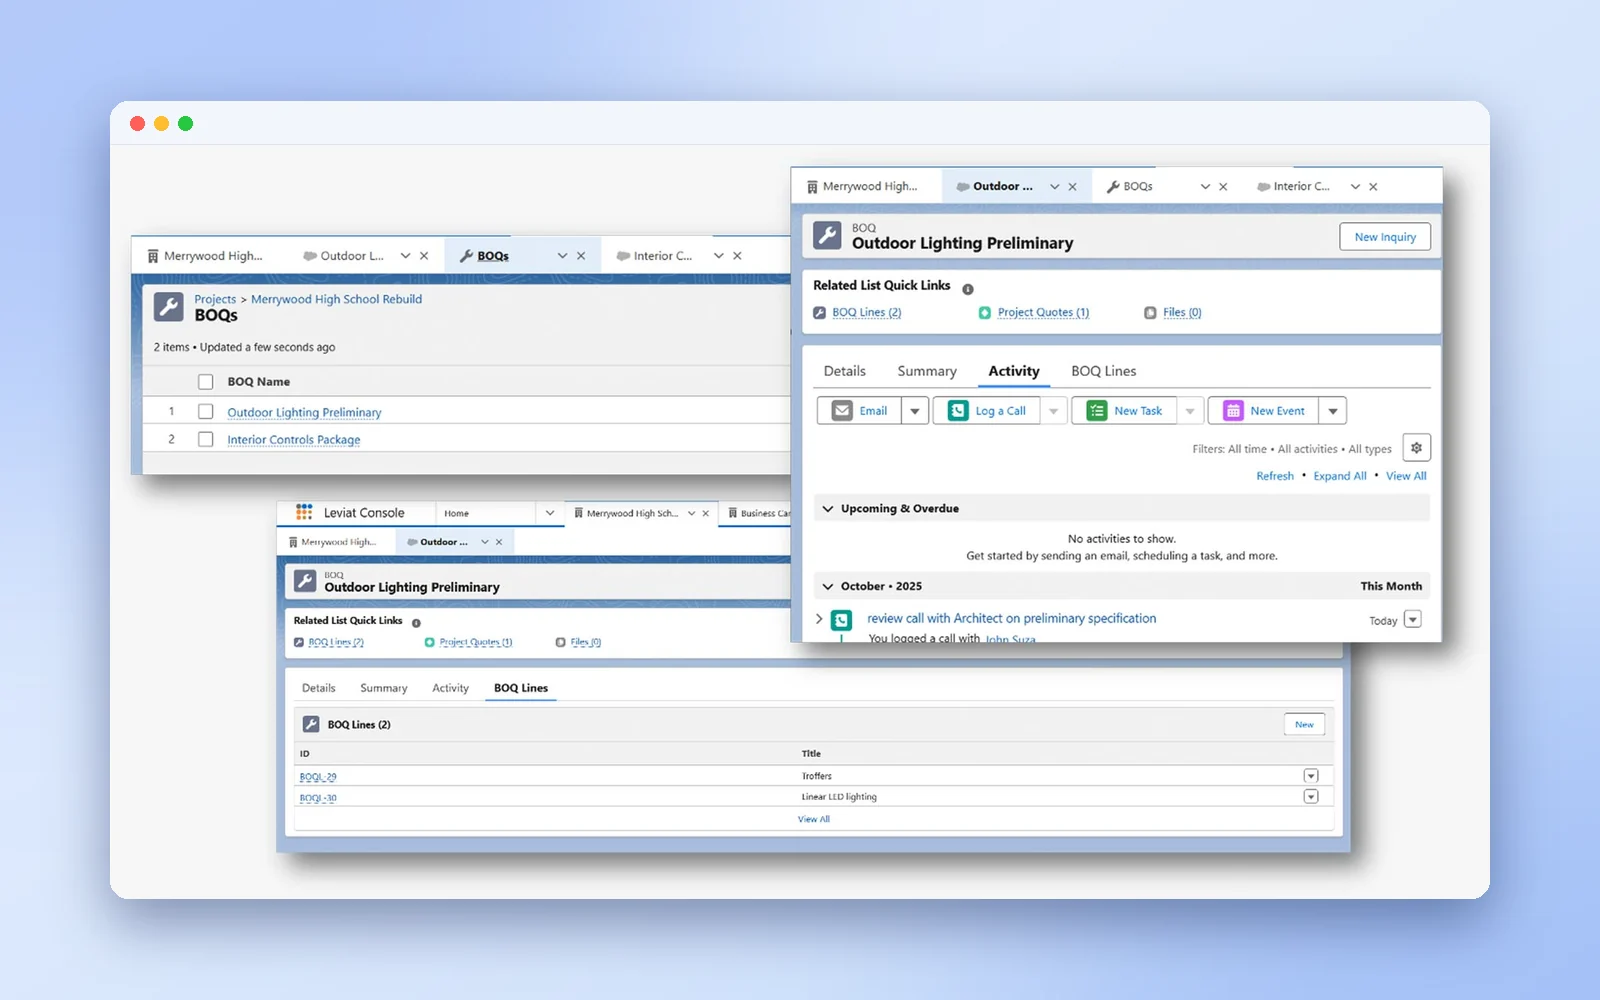Close the BOQs tab in Activity window
This screenshot has height=1000, width=1600.
(x=1223, y=187)
